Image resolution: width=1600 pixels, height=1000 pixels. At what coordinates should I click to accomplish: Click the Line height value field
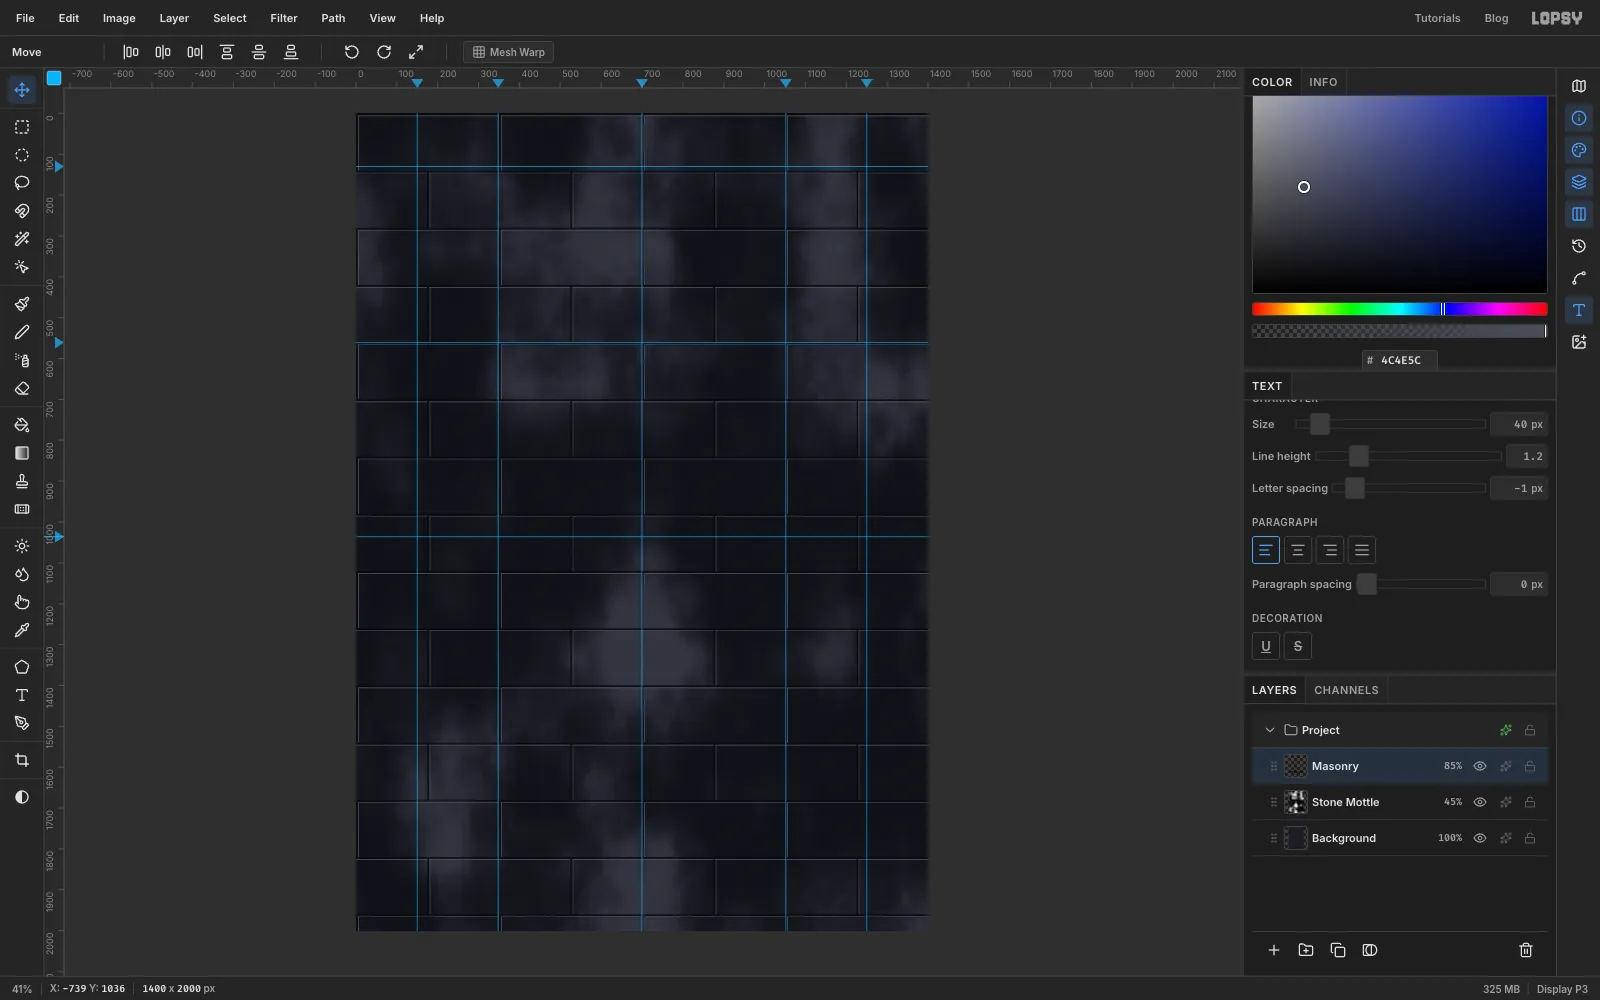(1527, 456)
